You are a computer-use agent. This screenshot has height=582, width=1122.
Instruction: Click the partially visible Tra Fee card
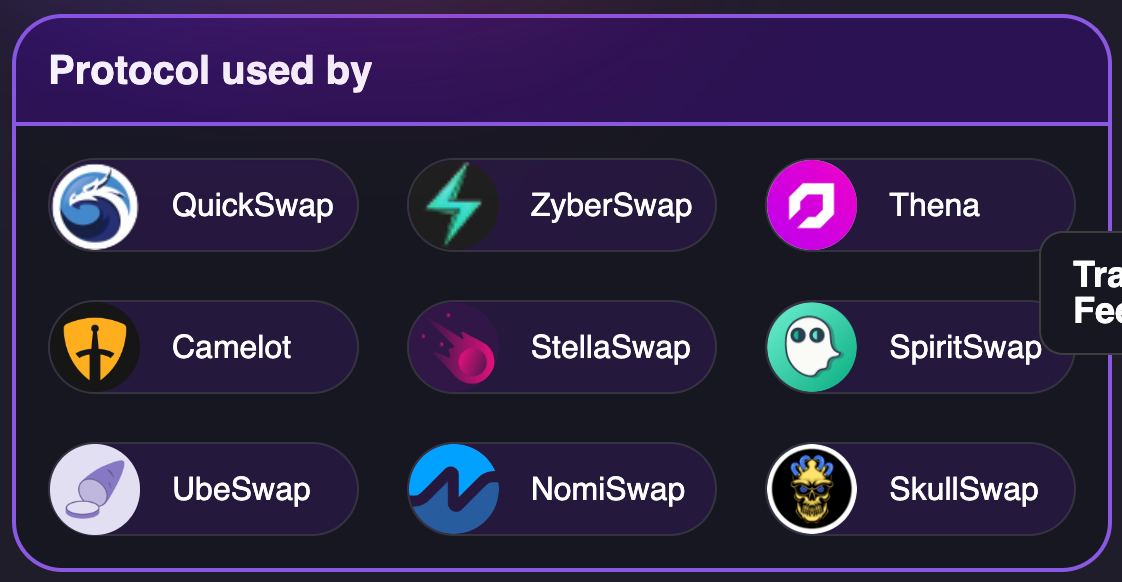pyautogui.click(x=1081, y=293)
